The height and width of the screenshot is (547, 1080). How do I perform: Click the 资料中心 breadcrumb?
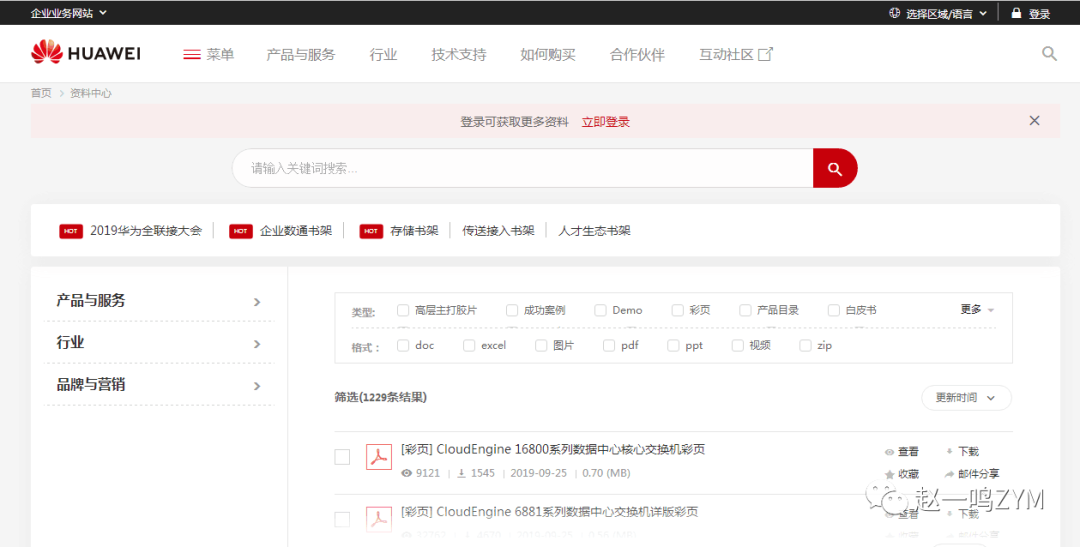90,92
